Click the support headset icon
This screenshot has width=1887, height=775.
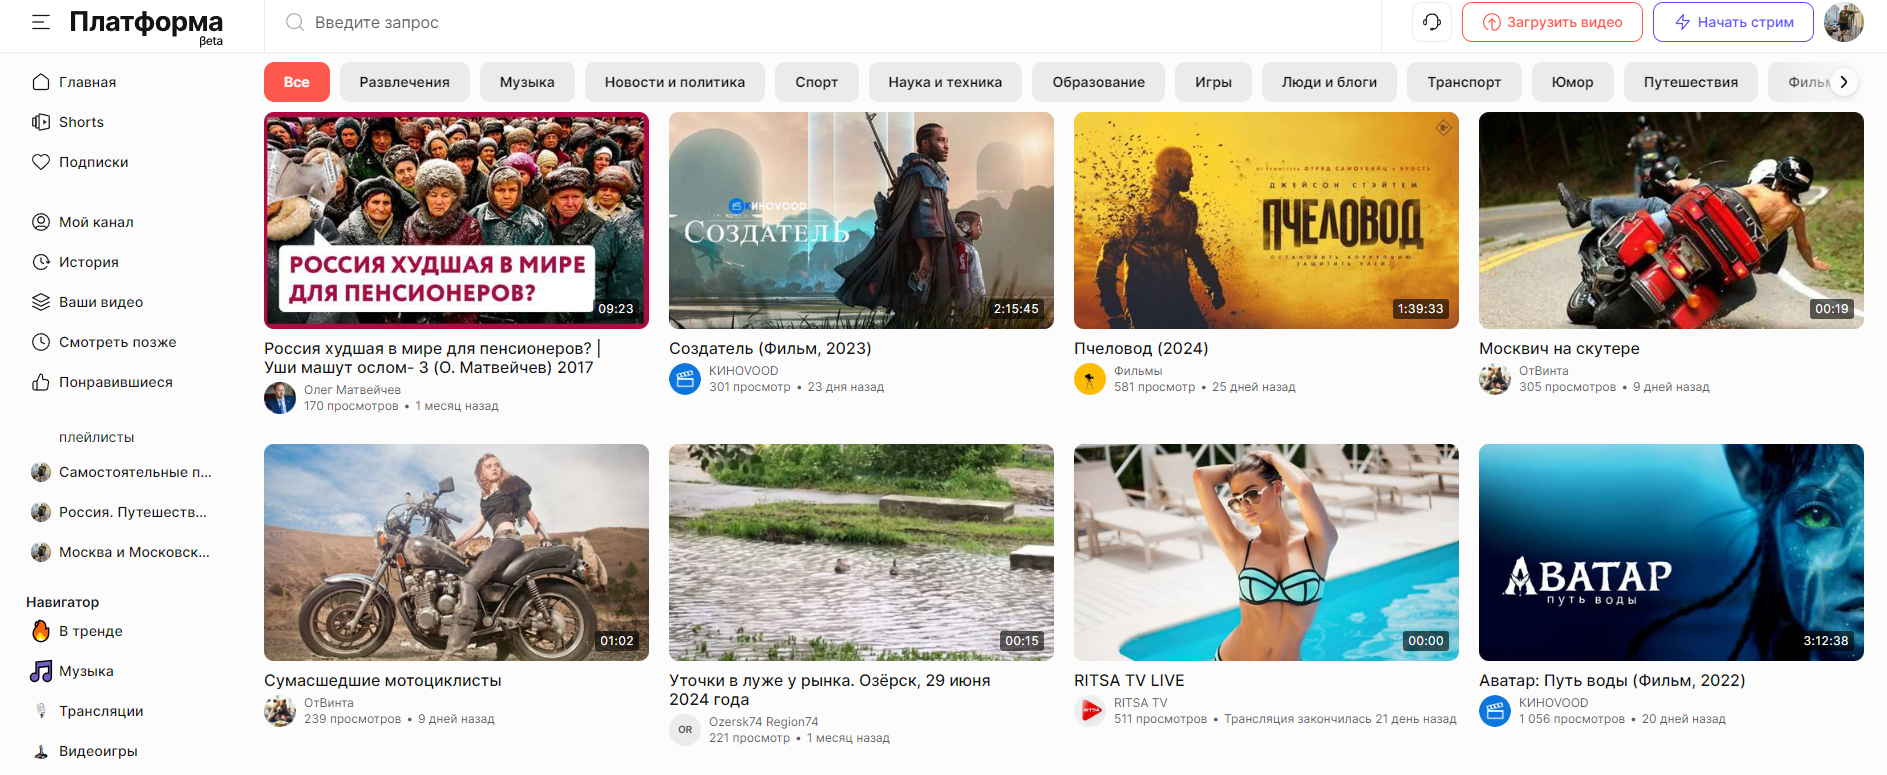point(1432,22)
